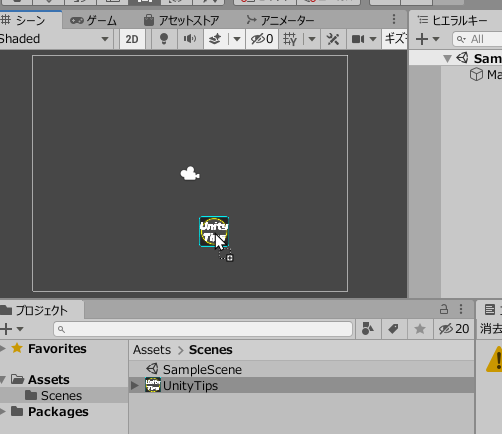Click the scene camera settings icon
The image size is (502, 434).
[358, 39]
